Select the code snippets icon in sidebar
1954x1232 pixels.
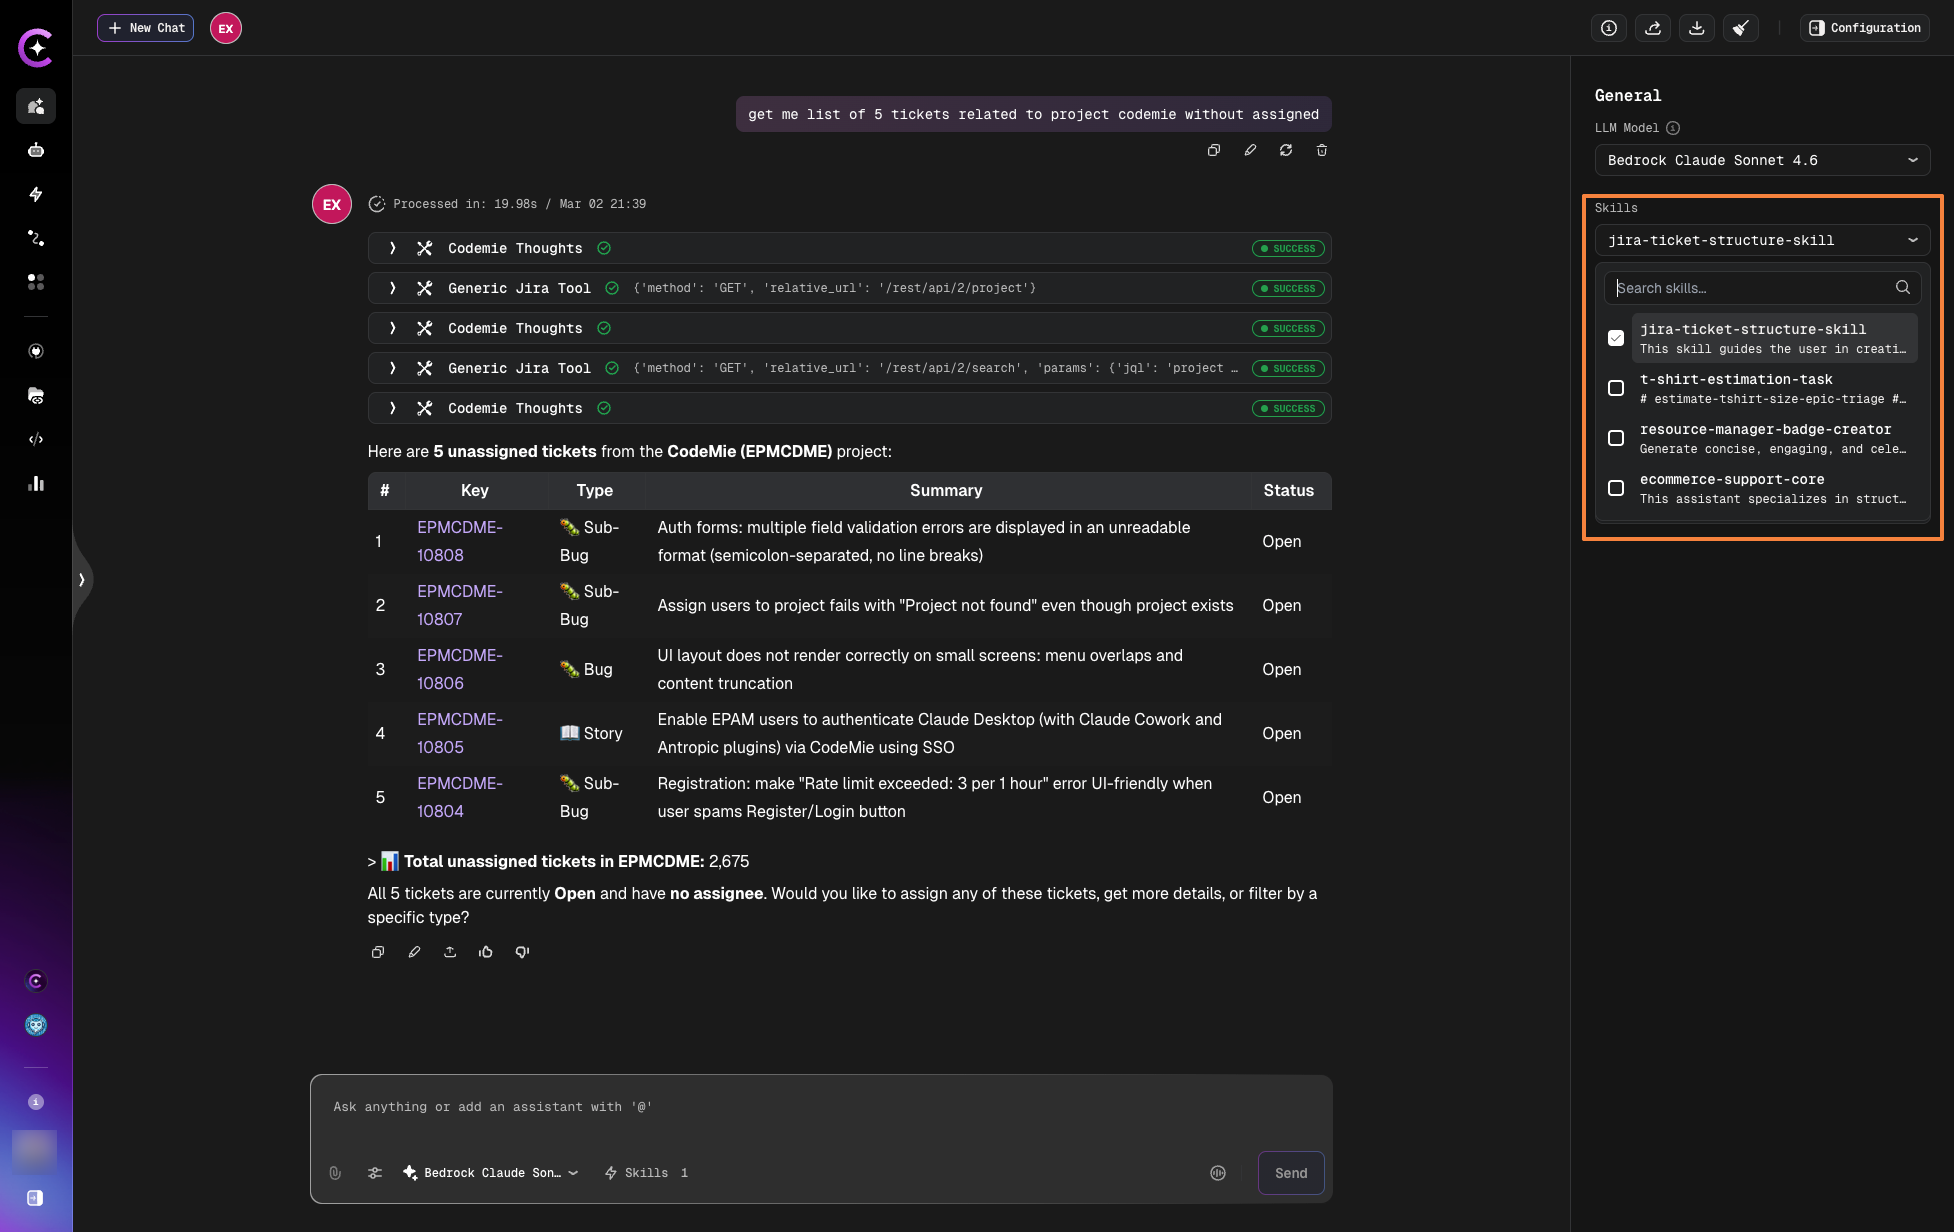pyautogui.click(x=36, y=439)
